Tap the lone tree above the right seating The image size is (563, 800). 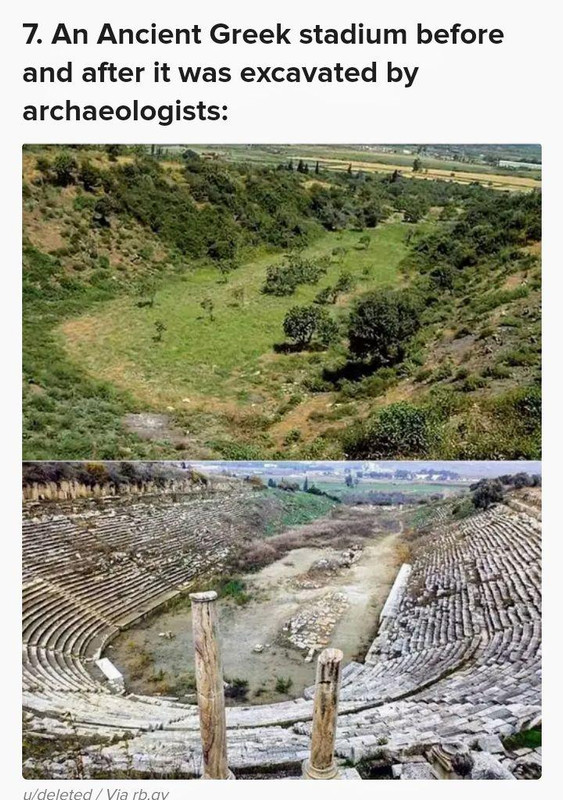(487, 493)
